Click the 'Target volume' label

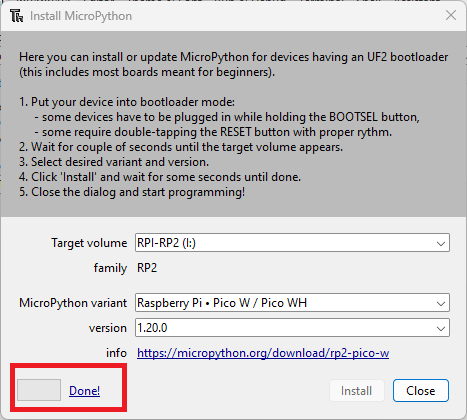click(89, 243)
